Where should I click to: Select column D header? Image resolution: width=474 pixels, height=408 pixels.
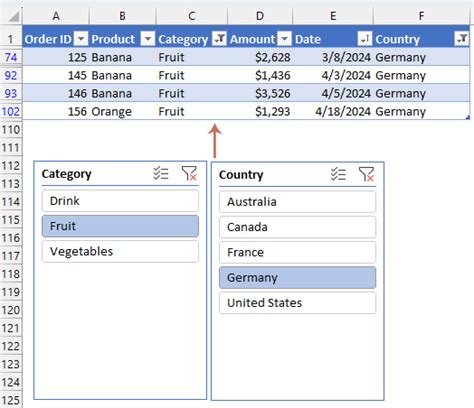tap(260, 16)
